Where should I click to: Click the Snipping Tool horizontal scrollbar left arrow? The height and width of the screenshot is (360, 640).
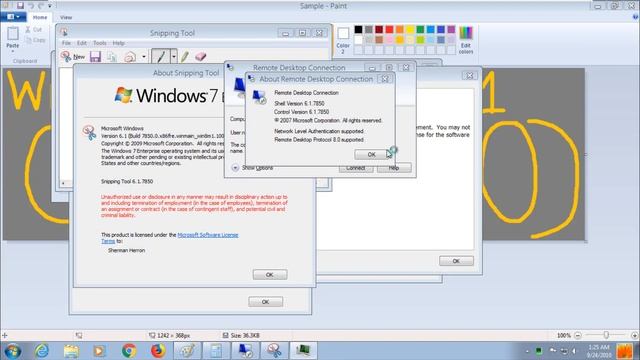63,183
